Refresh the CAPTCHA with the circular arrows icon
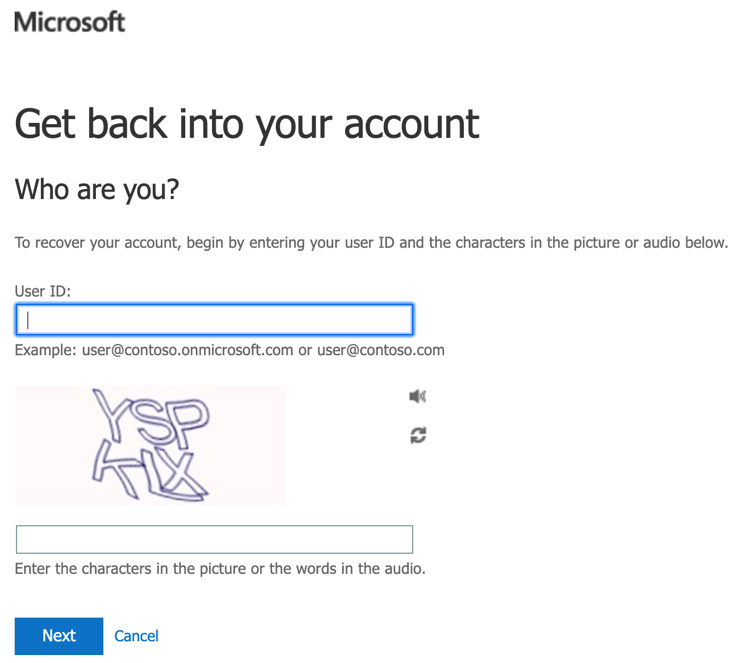The width and height of the screenshot is (741, 663). [x=418, y=435]
